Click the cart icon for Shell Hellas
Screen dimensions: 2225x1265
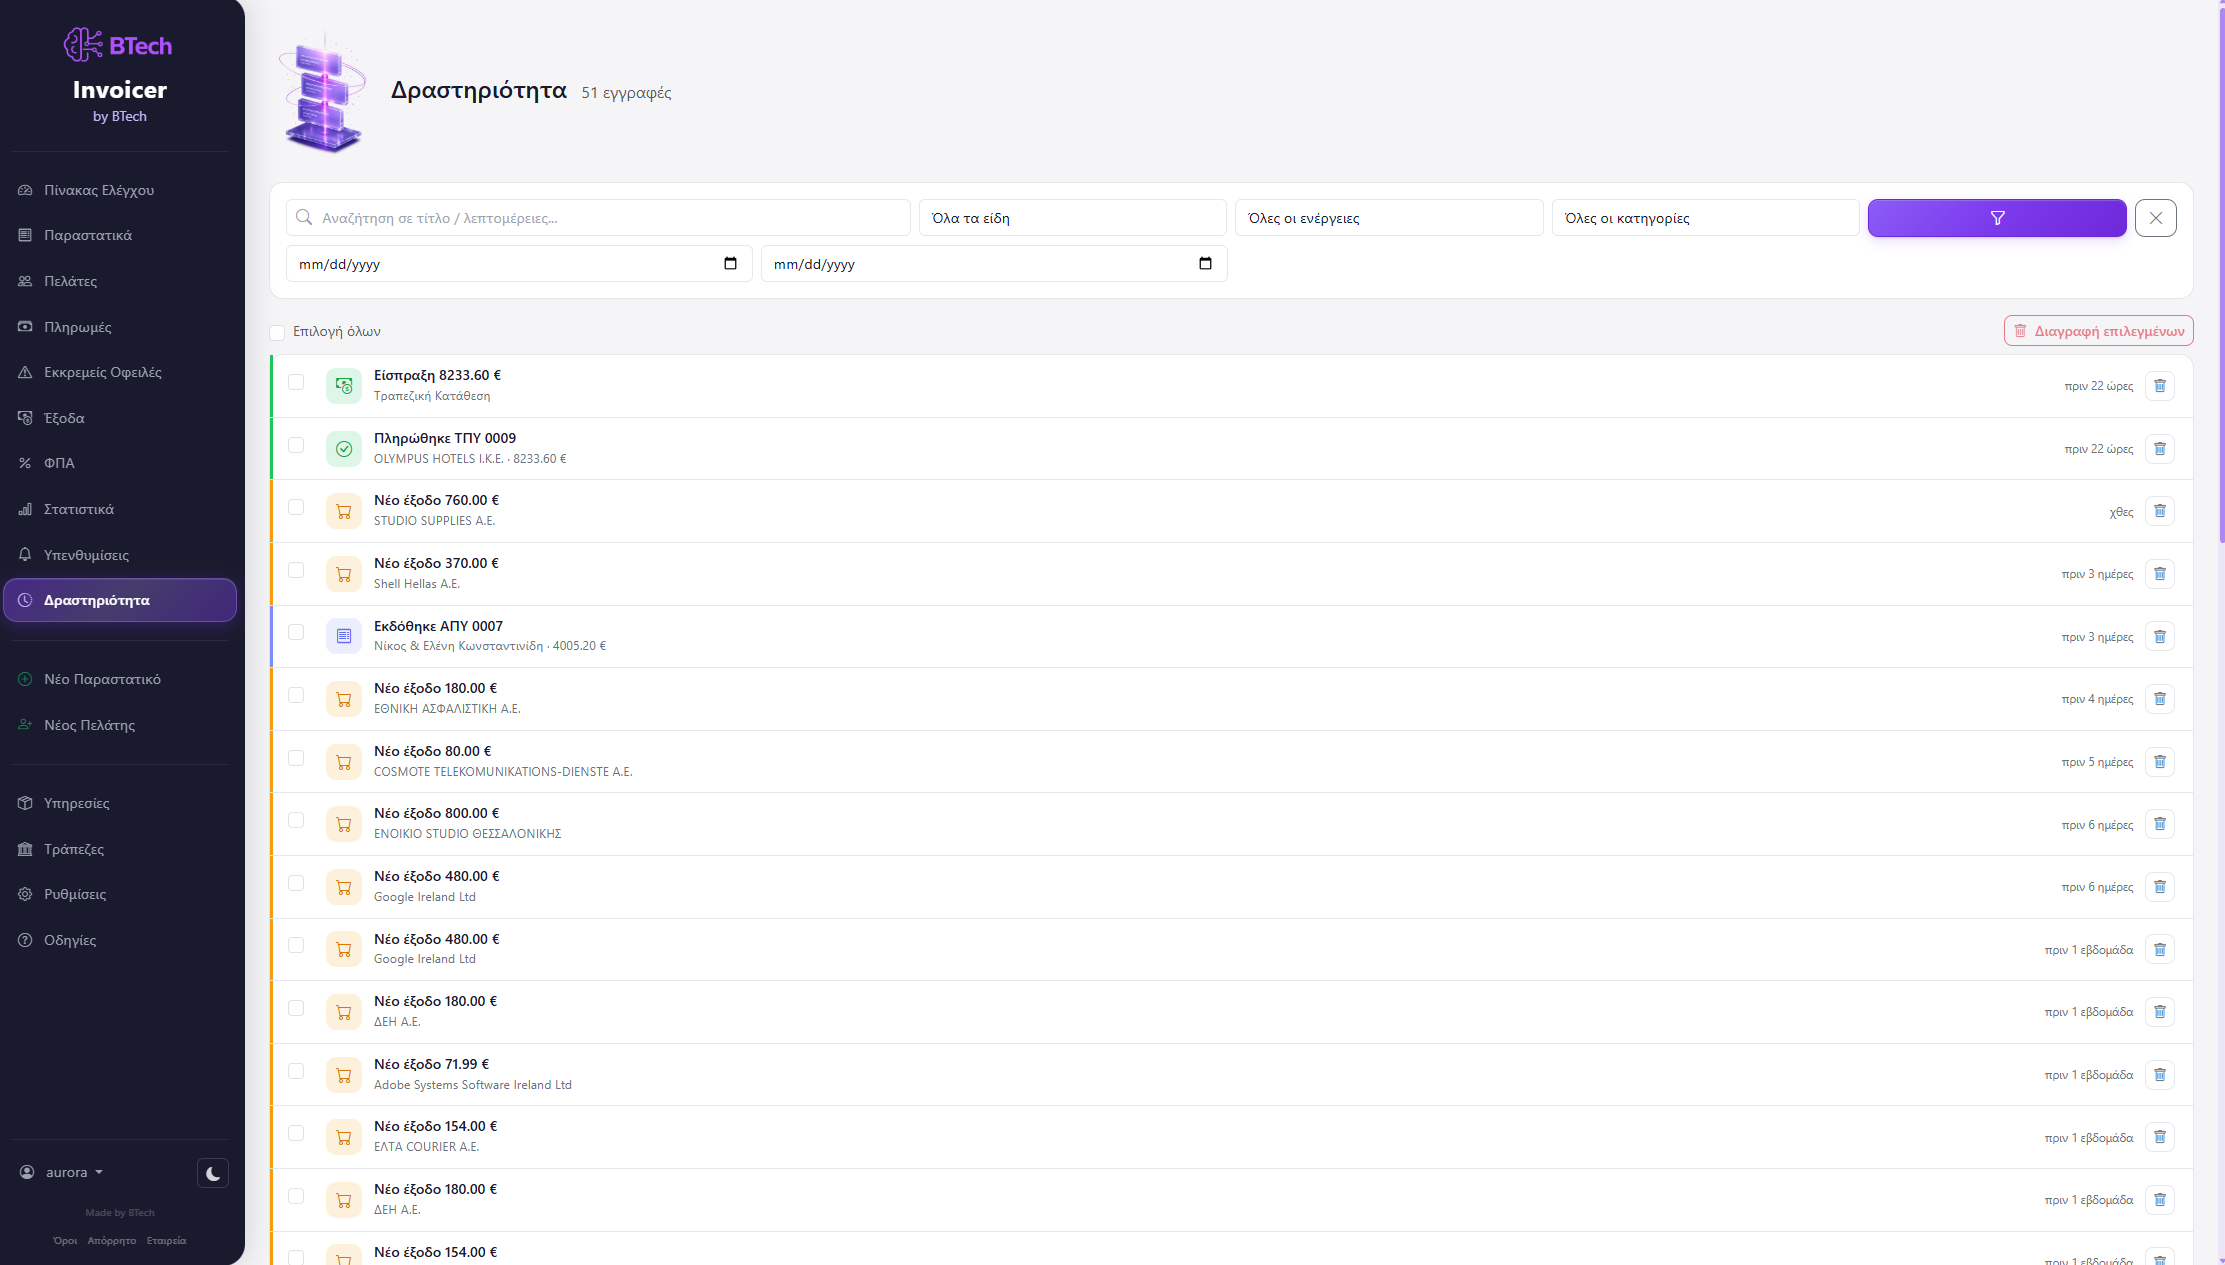[x=344, y=574]
